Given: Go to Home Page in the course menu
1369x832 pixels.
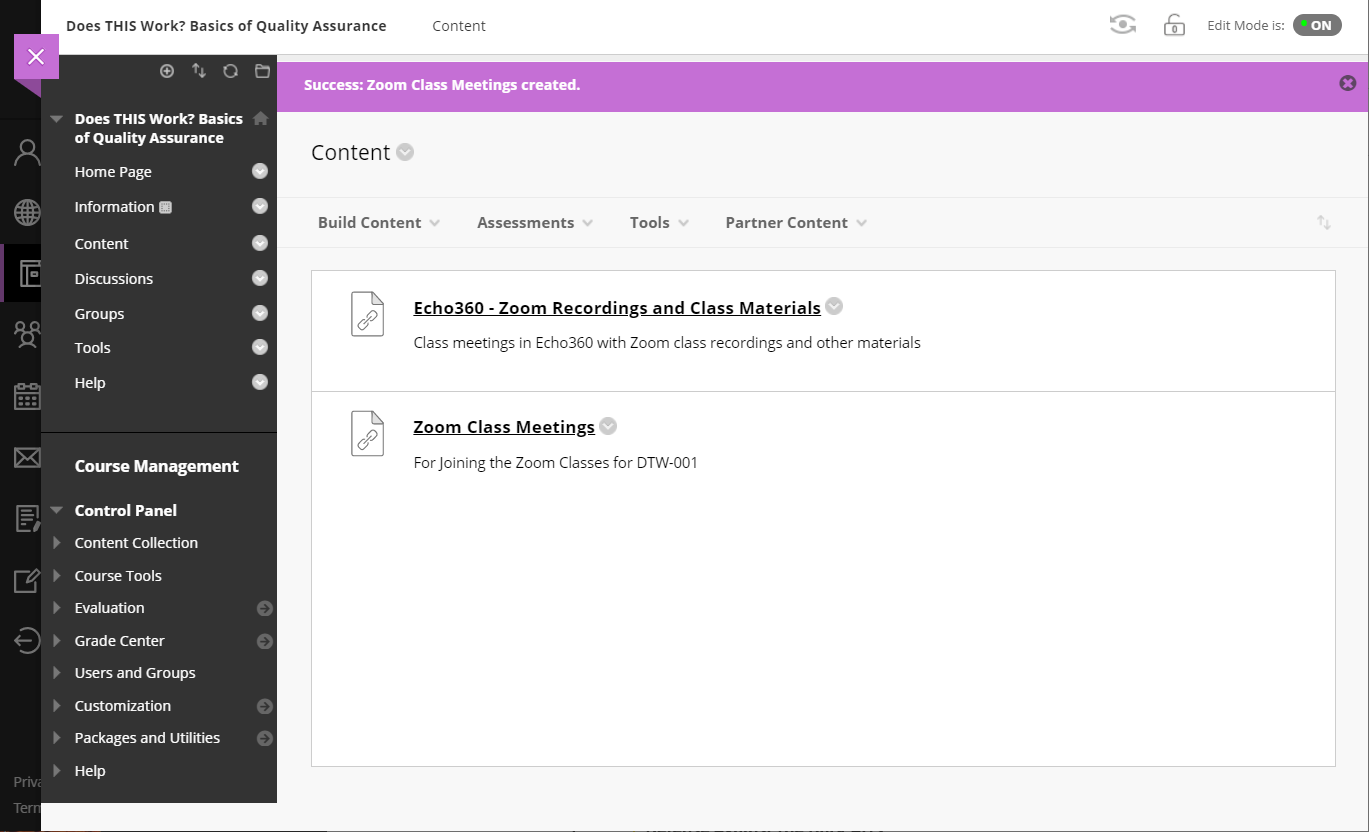Looking at the screenshot, I should [113, 172].
